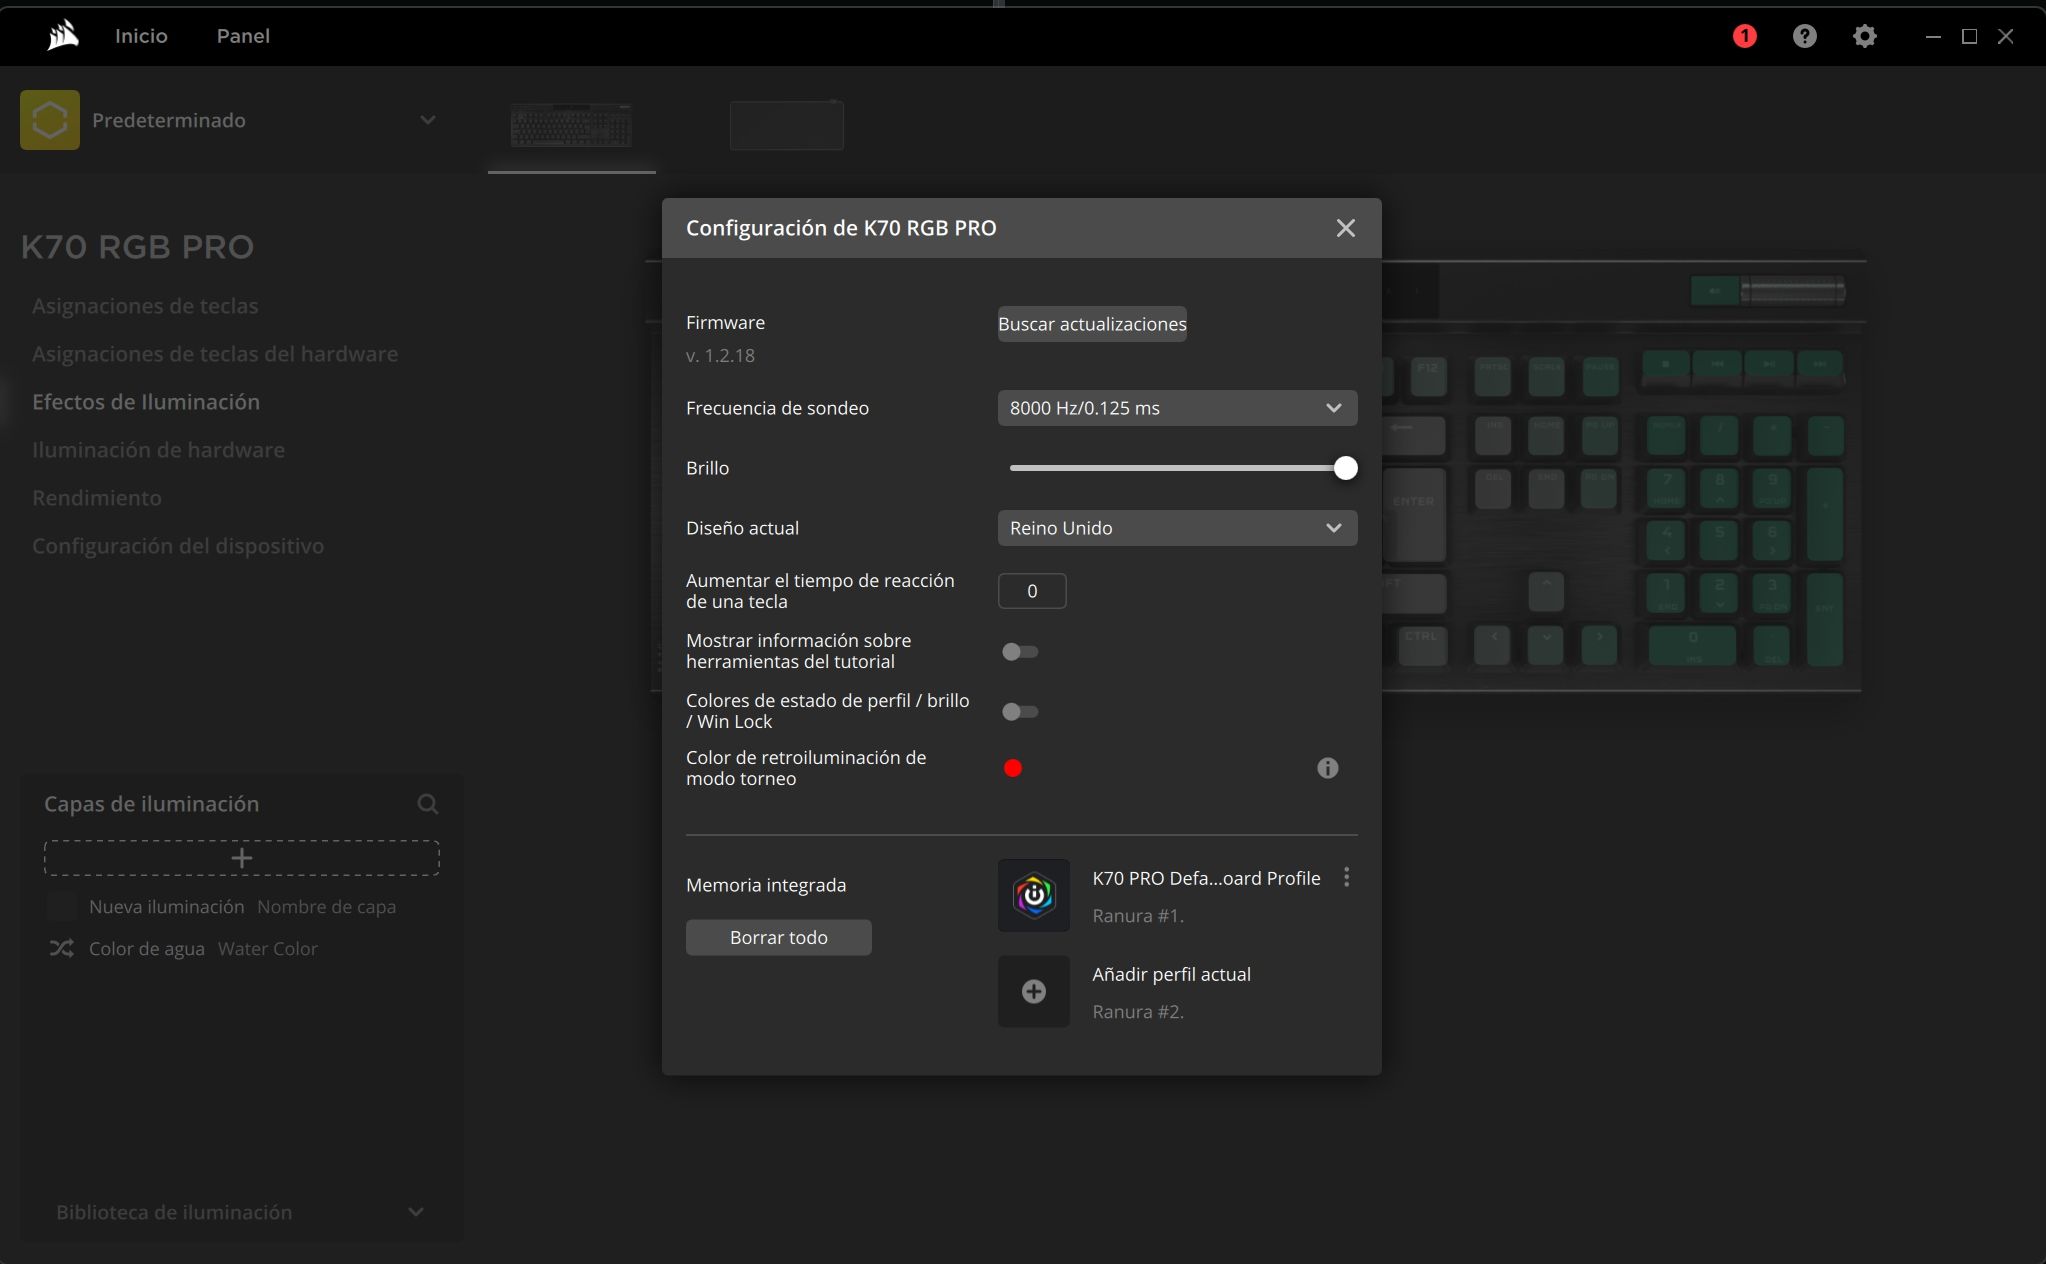Open the help question mark icon
The width and height of the screenshot is (2046, 1264).
tap(1804, 36)
